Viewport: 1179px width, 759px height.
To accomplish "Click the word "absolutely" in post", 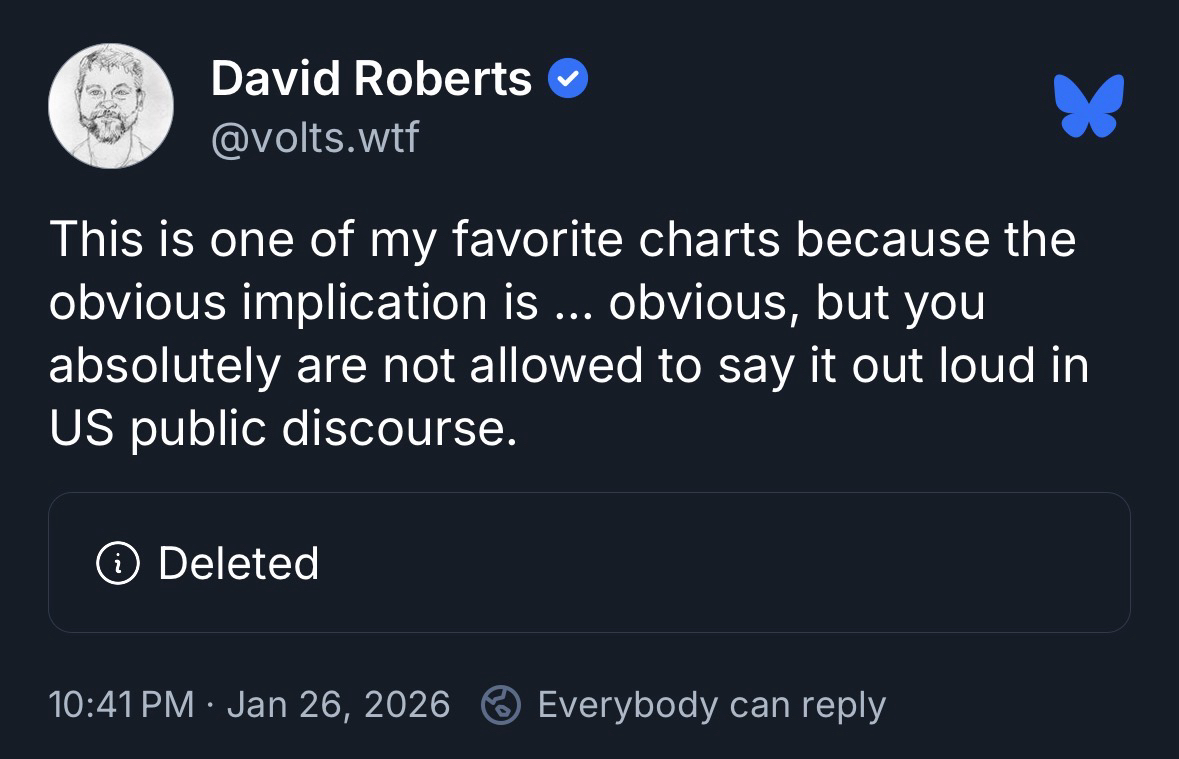I will [164, 366].
